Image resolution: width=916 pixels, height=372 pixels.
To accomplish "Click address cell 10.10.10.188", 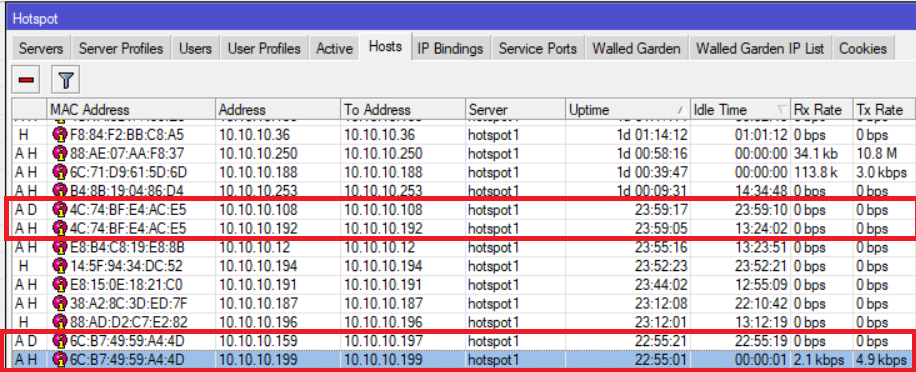I will (x=258, y=172).
